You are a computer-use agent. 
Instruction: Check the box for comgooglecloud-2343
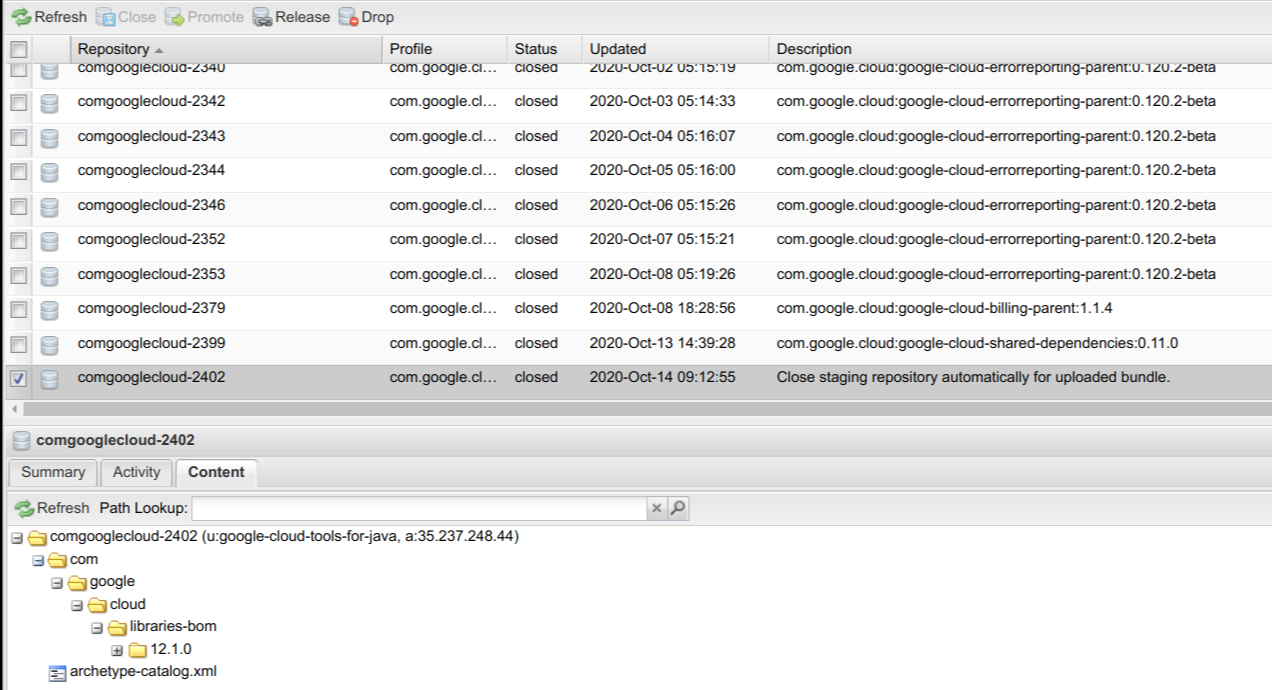(18, 137)
